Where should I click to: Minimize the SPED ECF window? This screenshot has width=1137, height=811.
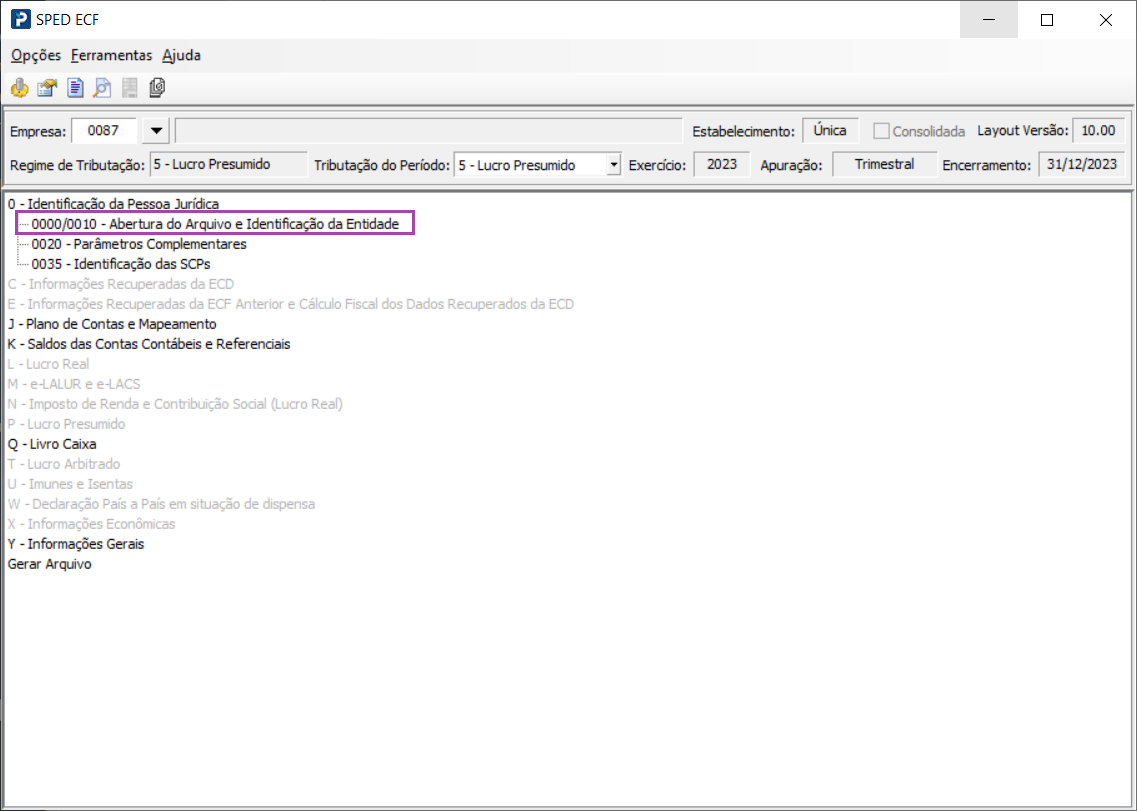click(x=989, y=20)
